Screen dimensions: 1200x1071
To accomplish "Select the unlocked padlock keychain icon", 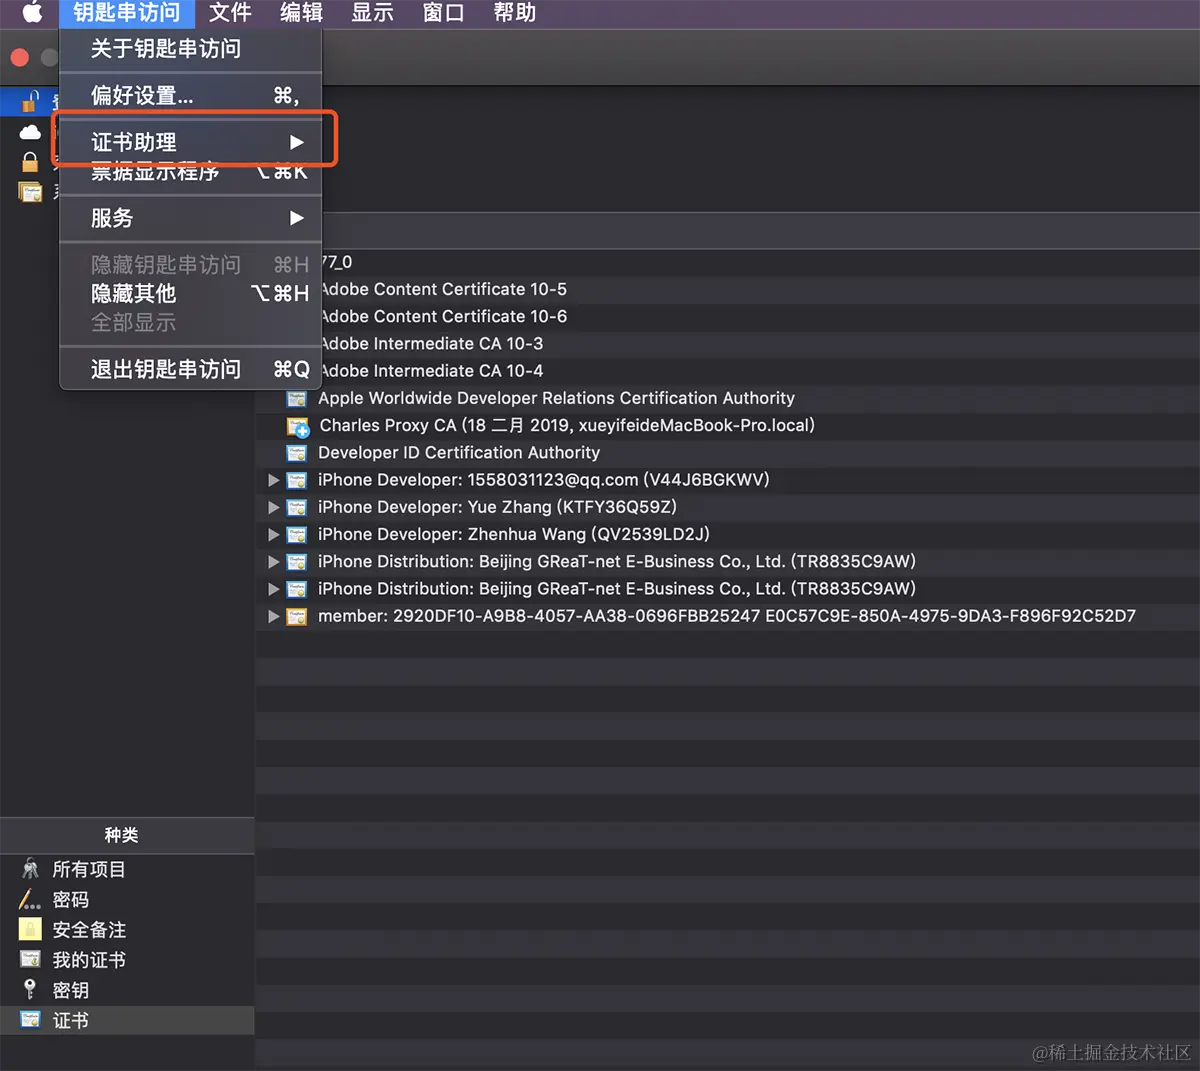I will [31, 101].
